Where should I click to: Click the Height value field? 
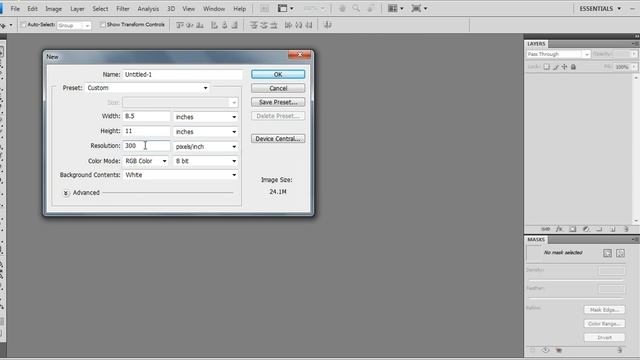coord(147,131)
